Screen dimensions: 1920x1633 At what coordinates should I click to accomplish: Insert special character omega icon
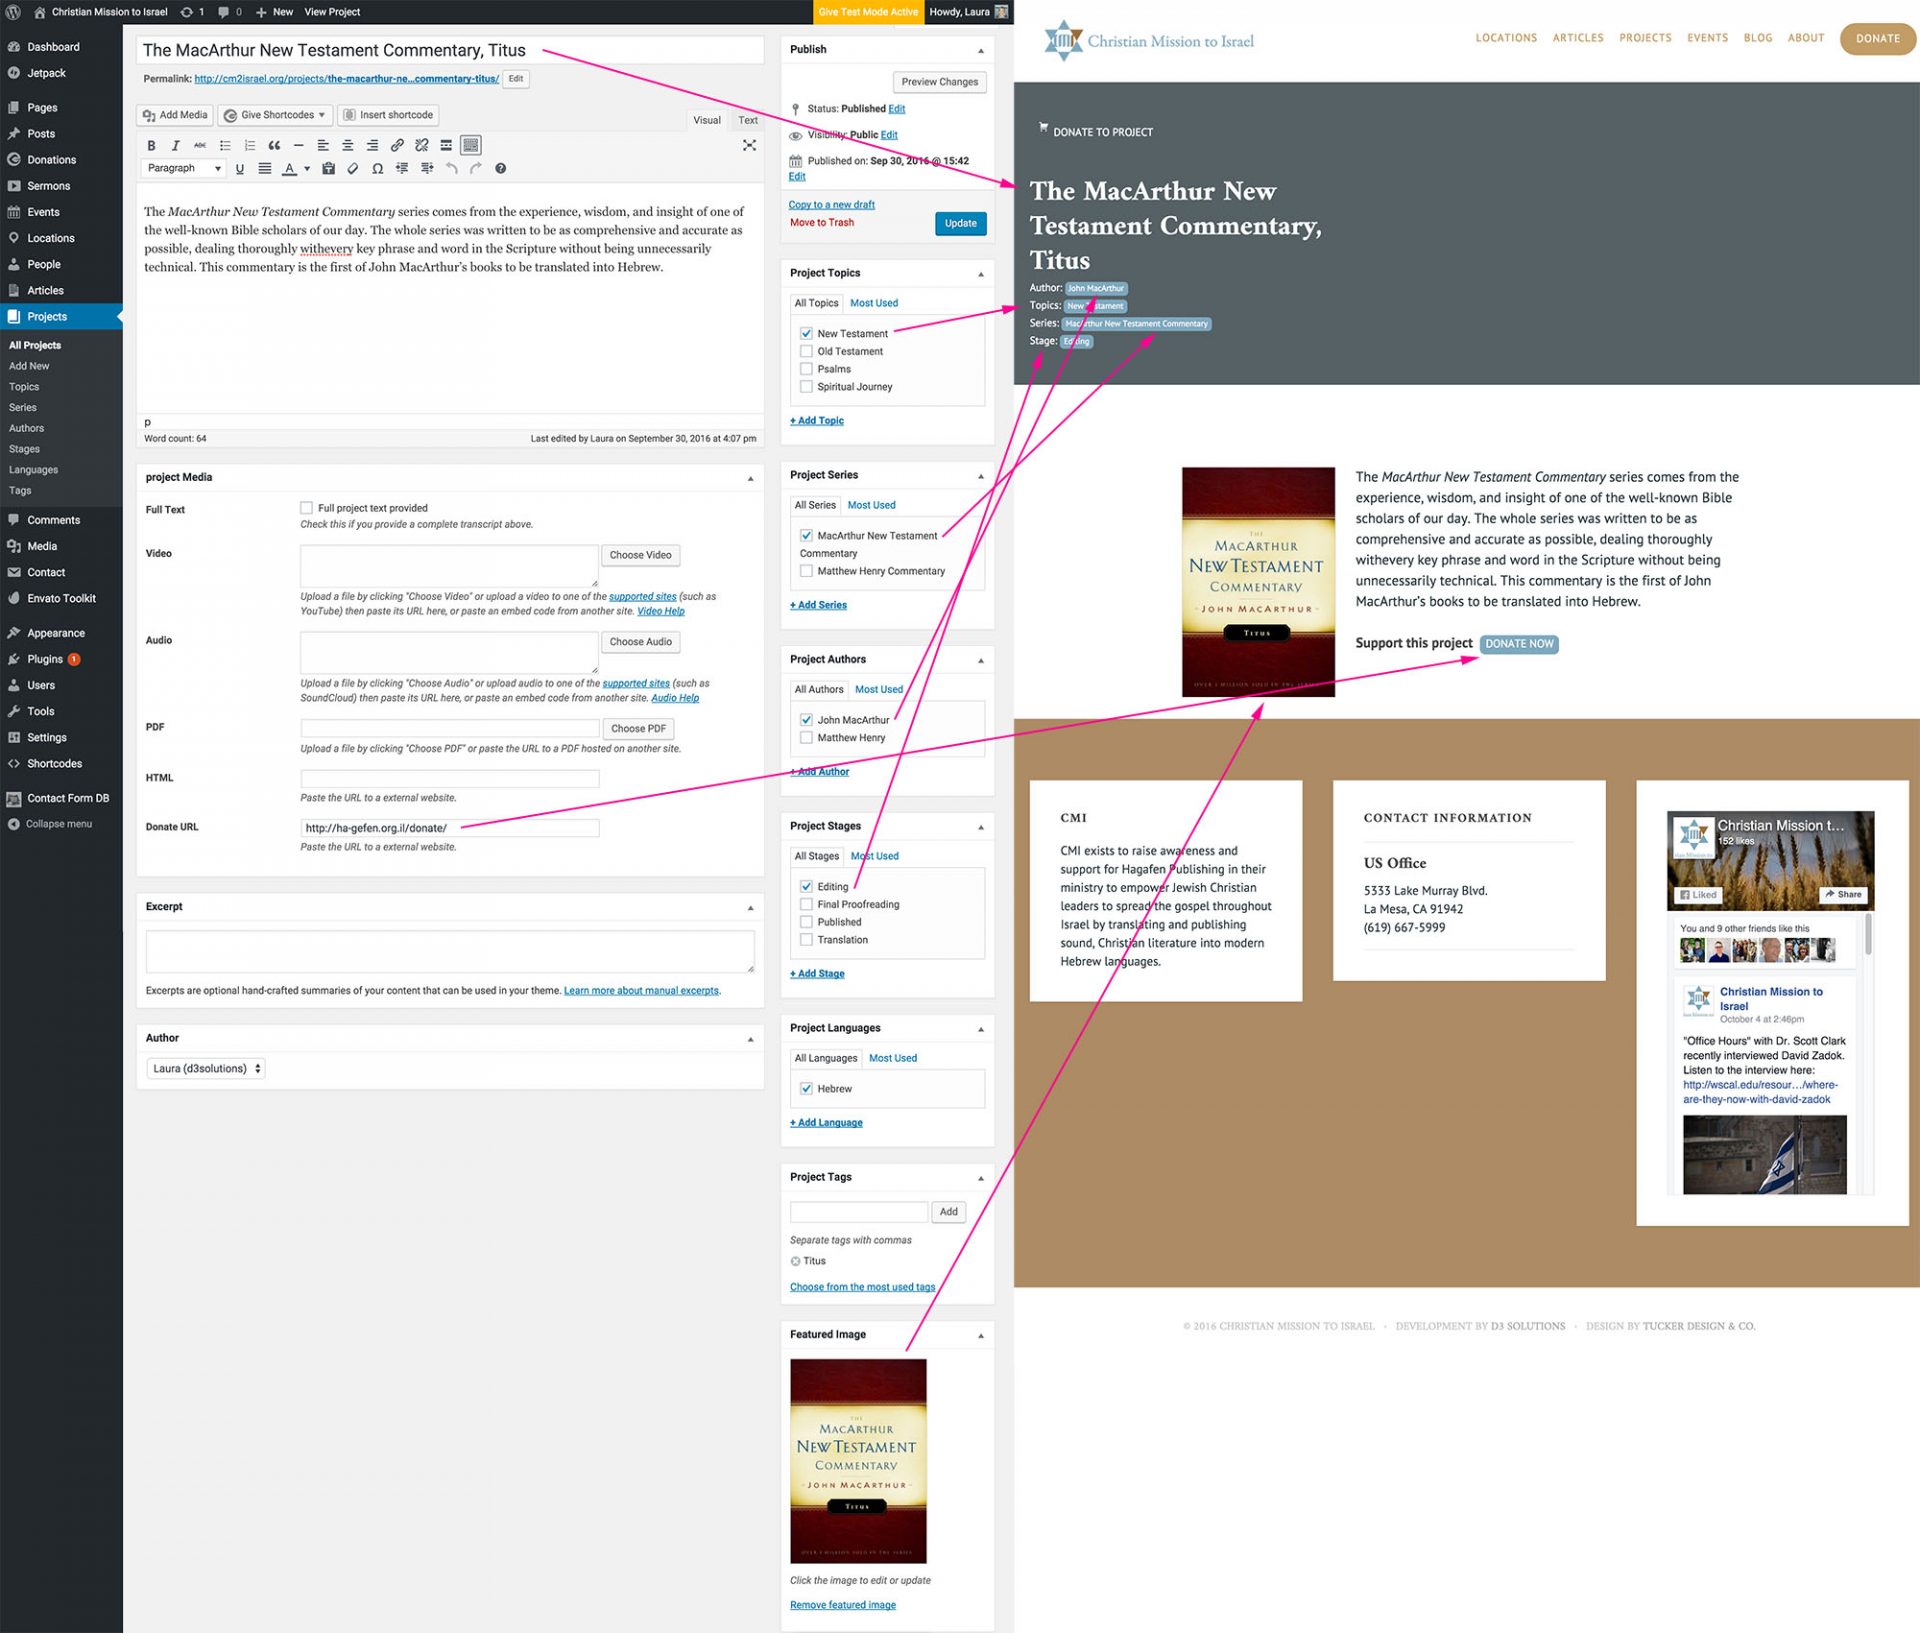377,169
